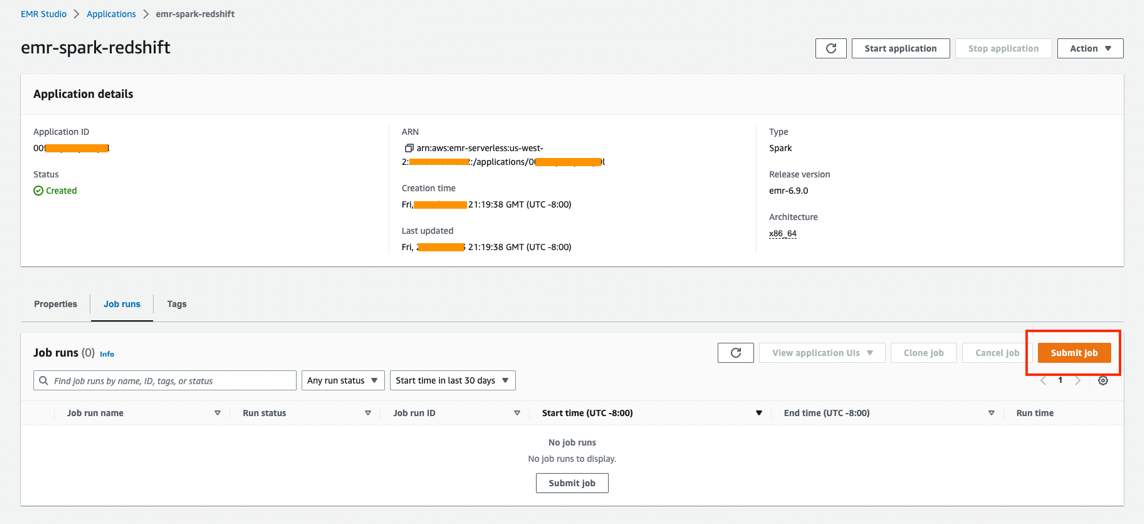Sort by End time column arrow
The height and width of the screenshot is (524, 1144).
(x=992, y=413)
